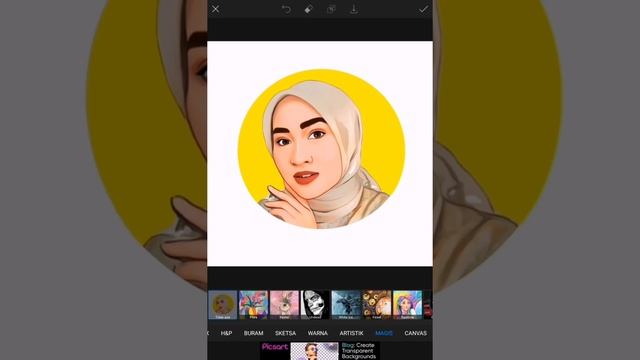
Task: Switch to the WARNA tab
Action: [x=318, y=333]
